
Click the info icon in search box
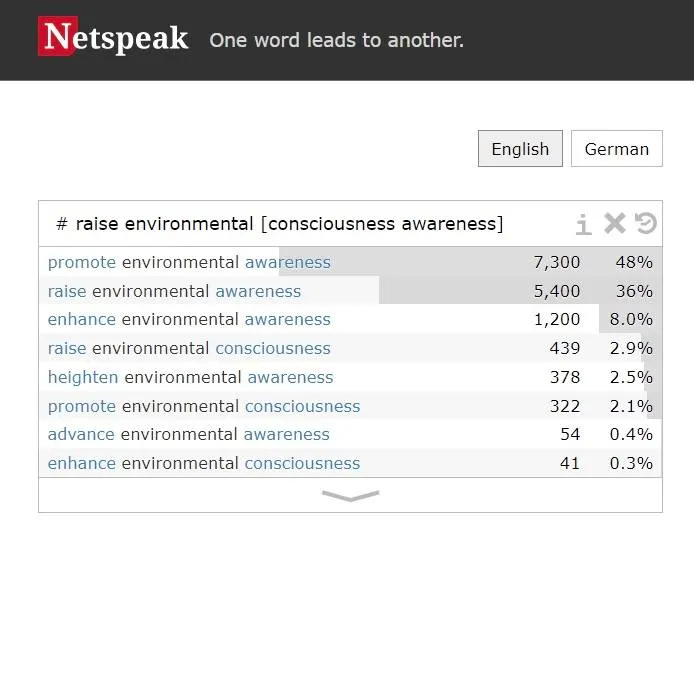584,224
